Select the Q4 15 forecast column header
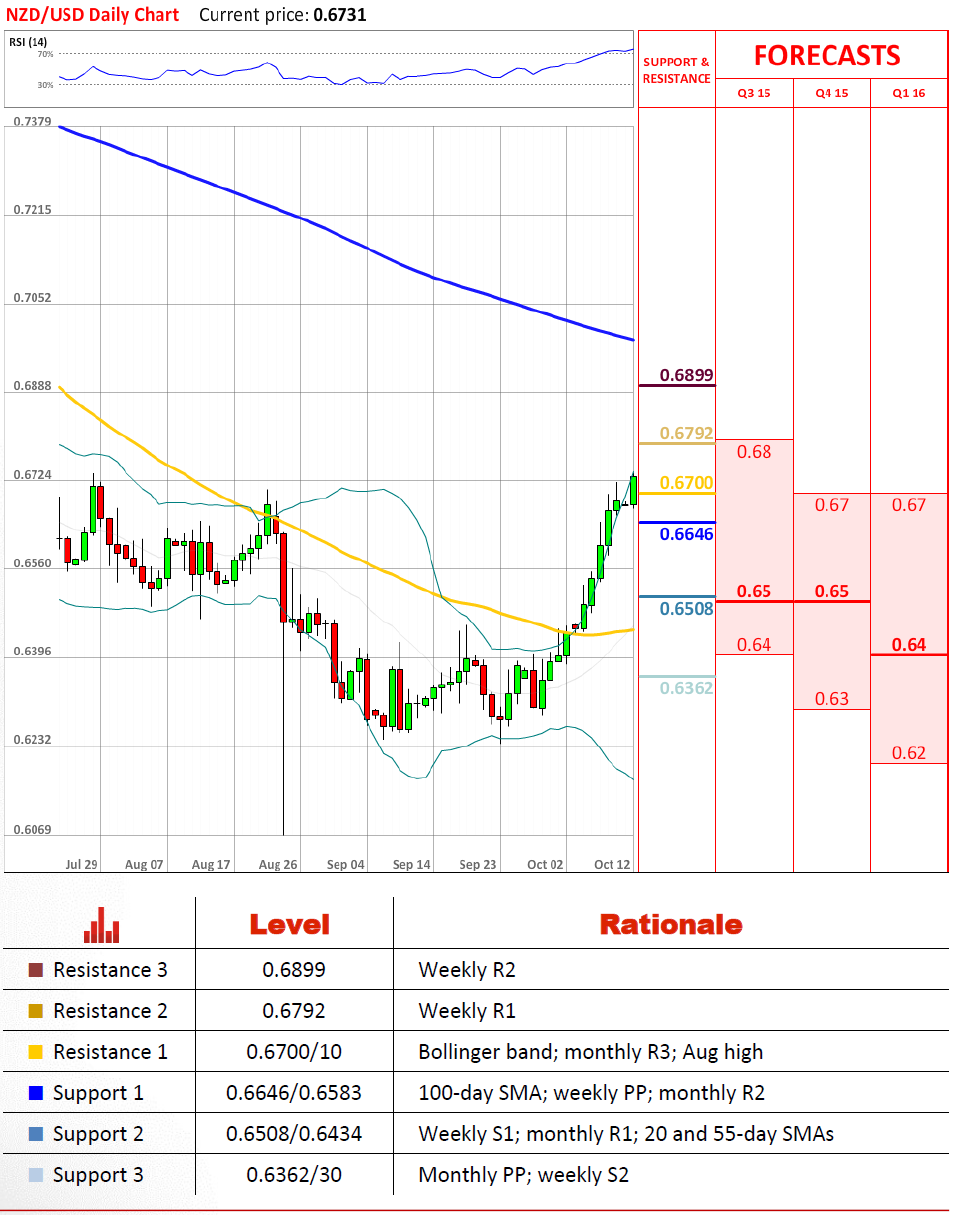 click(x=831, y=93)
